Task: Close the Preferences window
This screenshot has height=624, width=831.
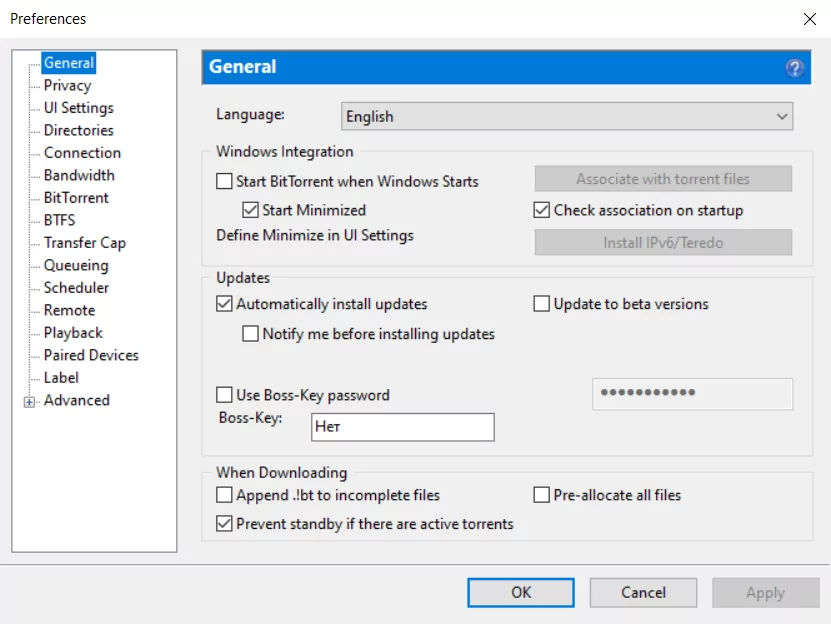Action: point(809,19)
